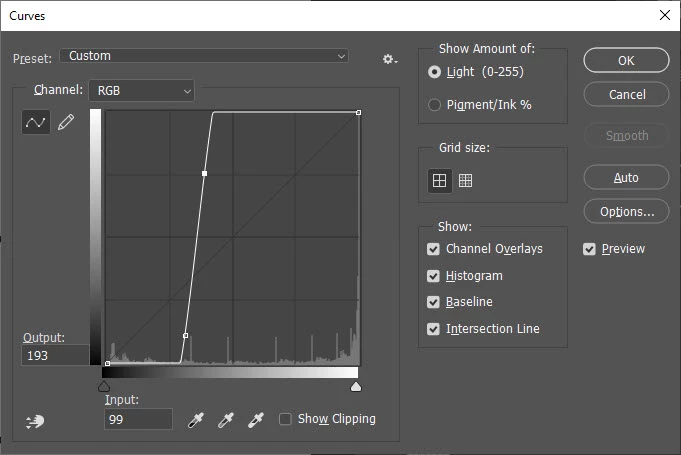Click the black point input slider triangle

click(x=104, y=386)
